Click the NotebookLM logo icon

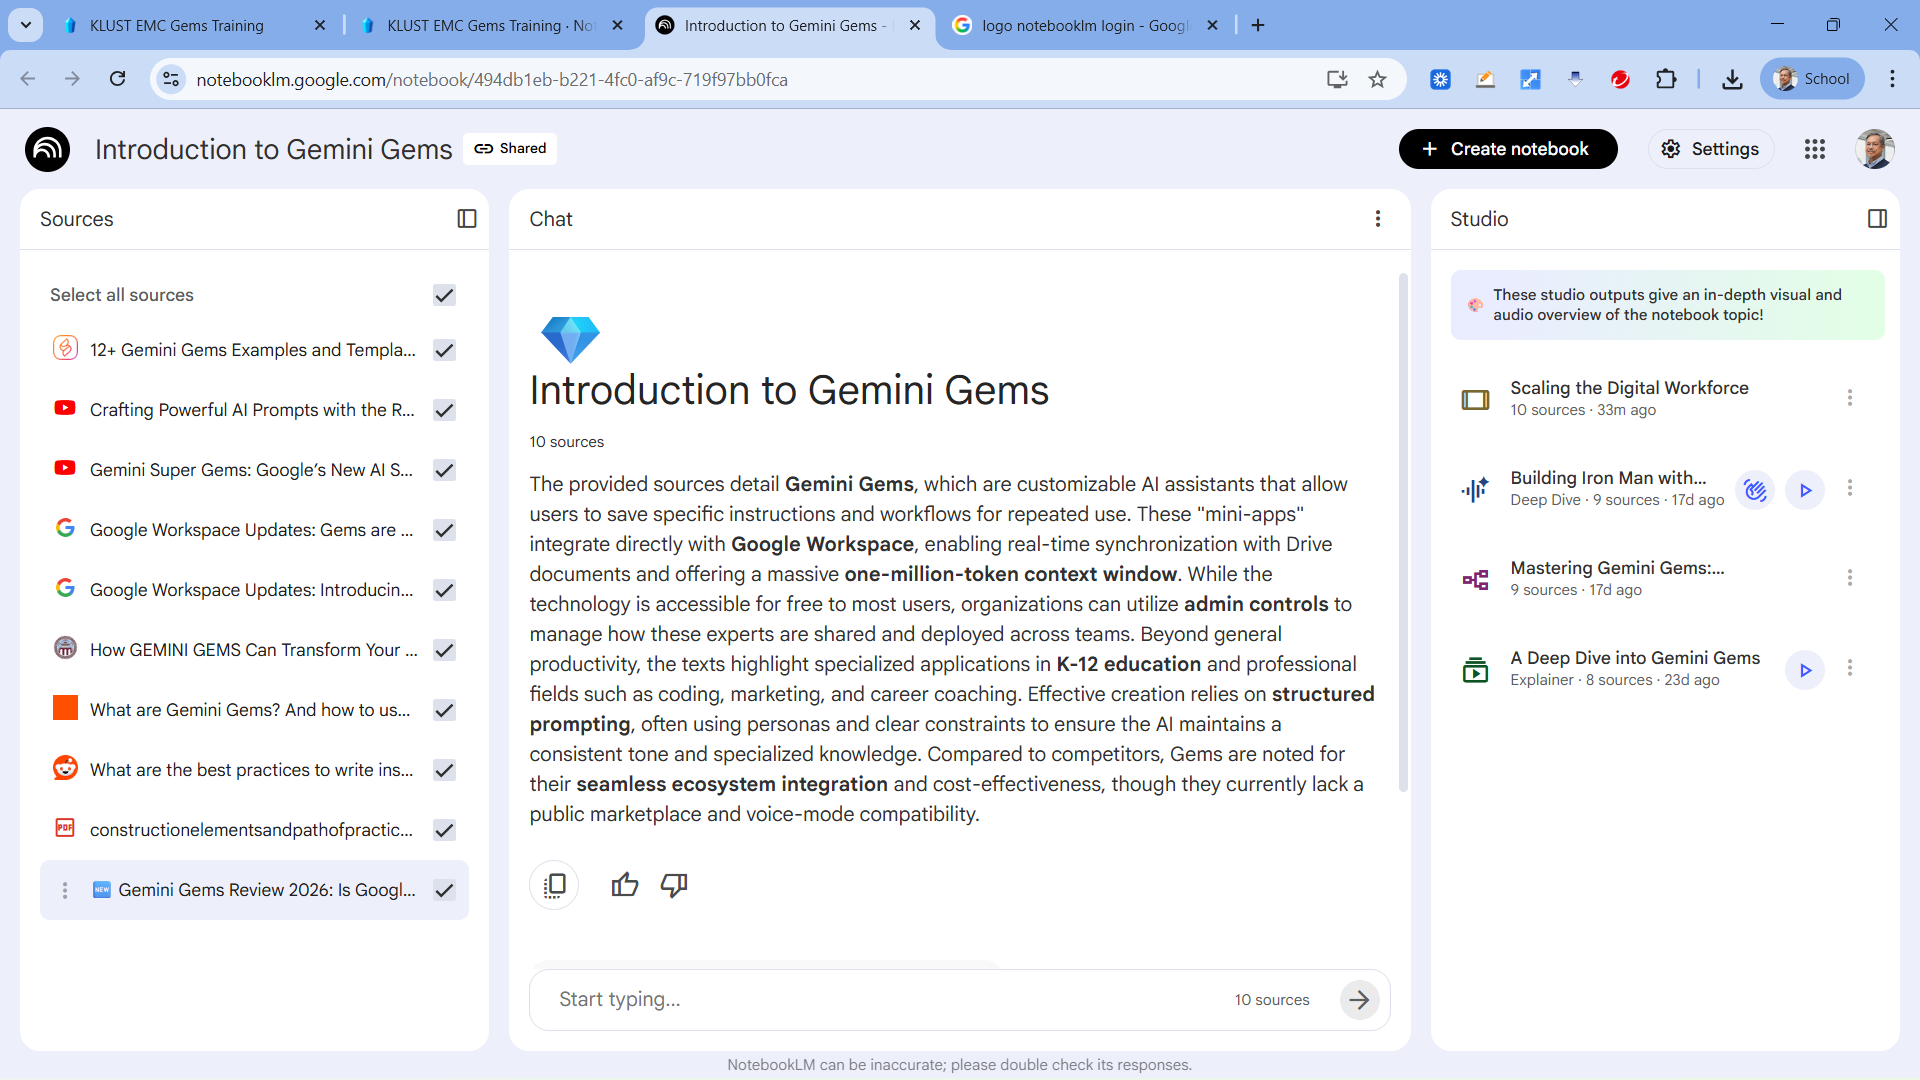(47, 149)
